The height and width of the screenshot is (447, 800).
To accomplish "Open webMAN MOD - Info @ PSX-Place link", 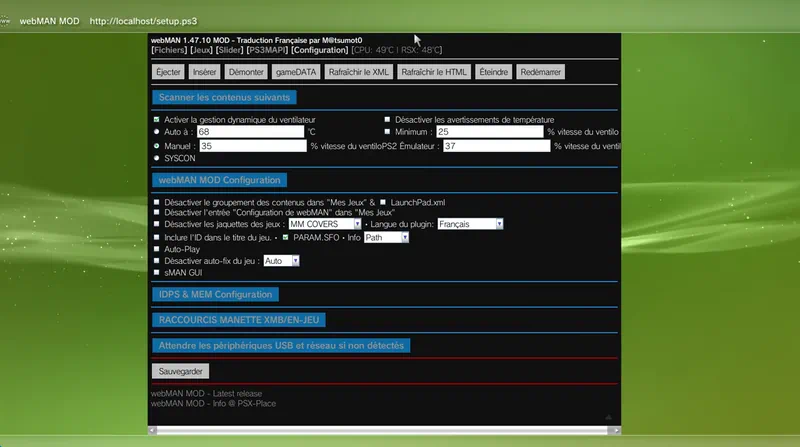I will point(213,403).
